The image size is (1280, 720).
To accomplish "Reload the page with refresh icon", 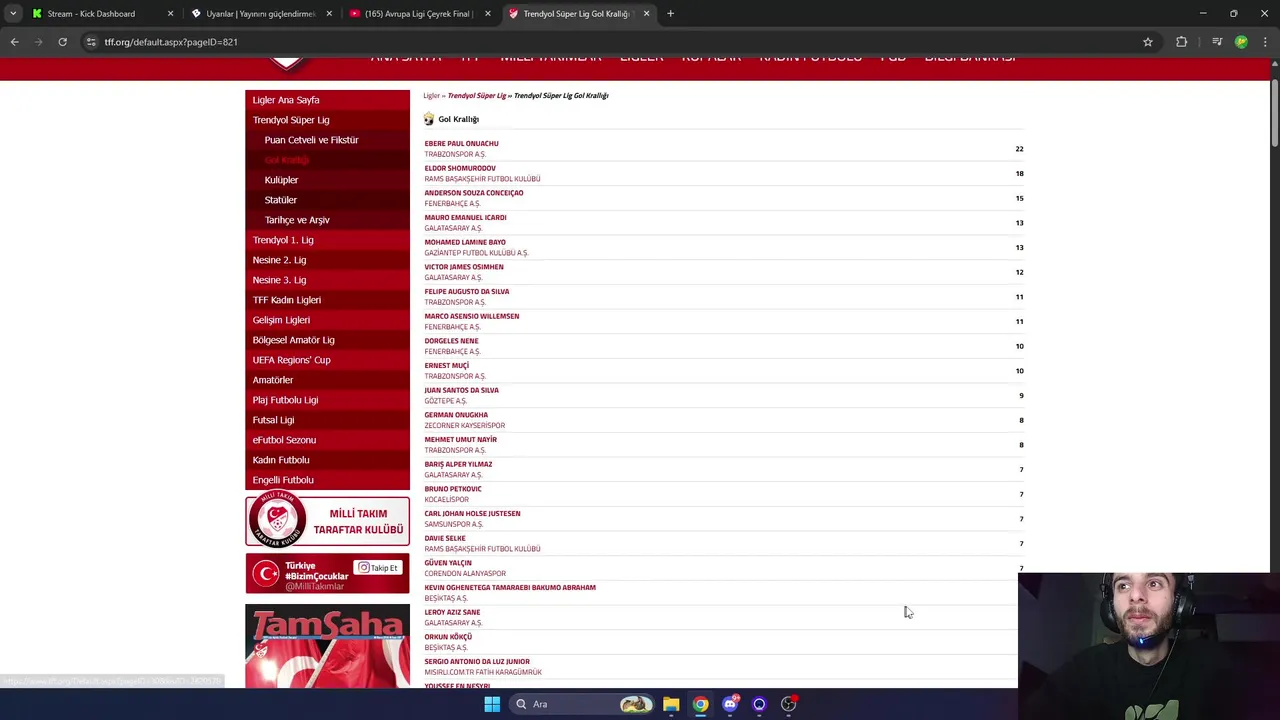I will tap(62, 42).
